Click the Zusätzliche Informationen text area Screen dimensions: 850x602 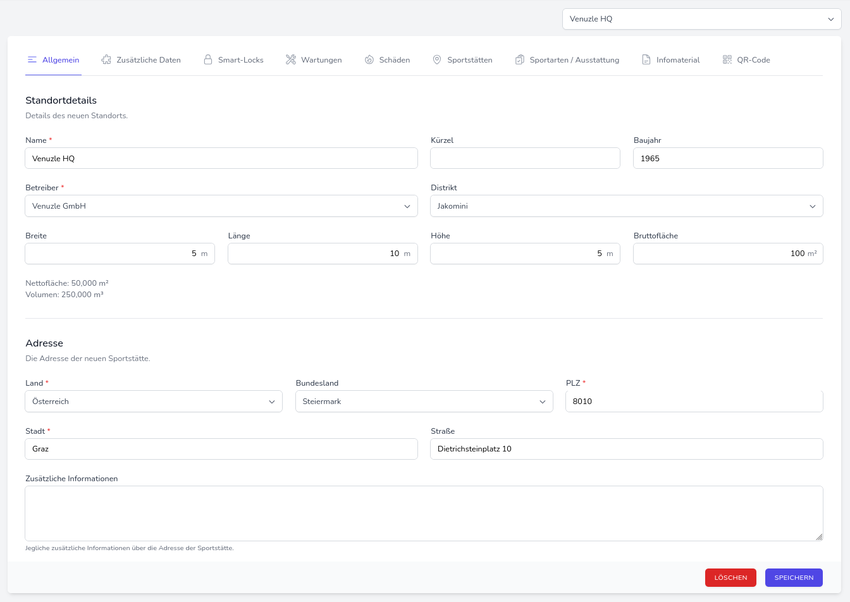(x=424, y=513)
